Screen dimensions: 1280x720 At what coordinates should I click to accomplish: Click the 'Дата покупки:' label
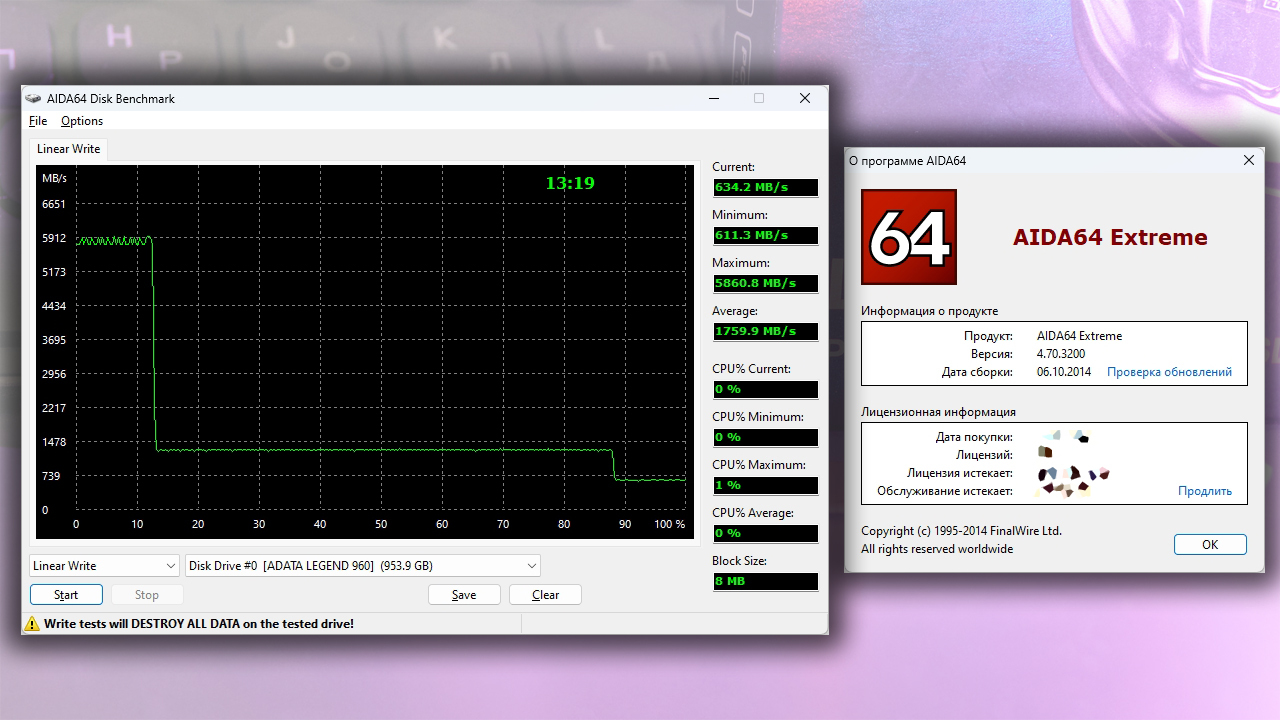pos(975,437)
